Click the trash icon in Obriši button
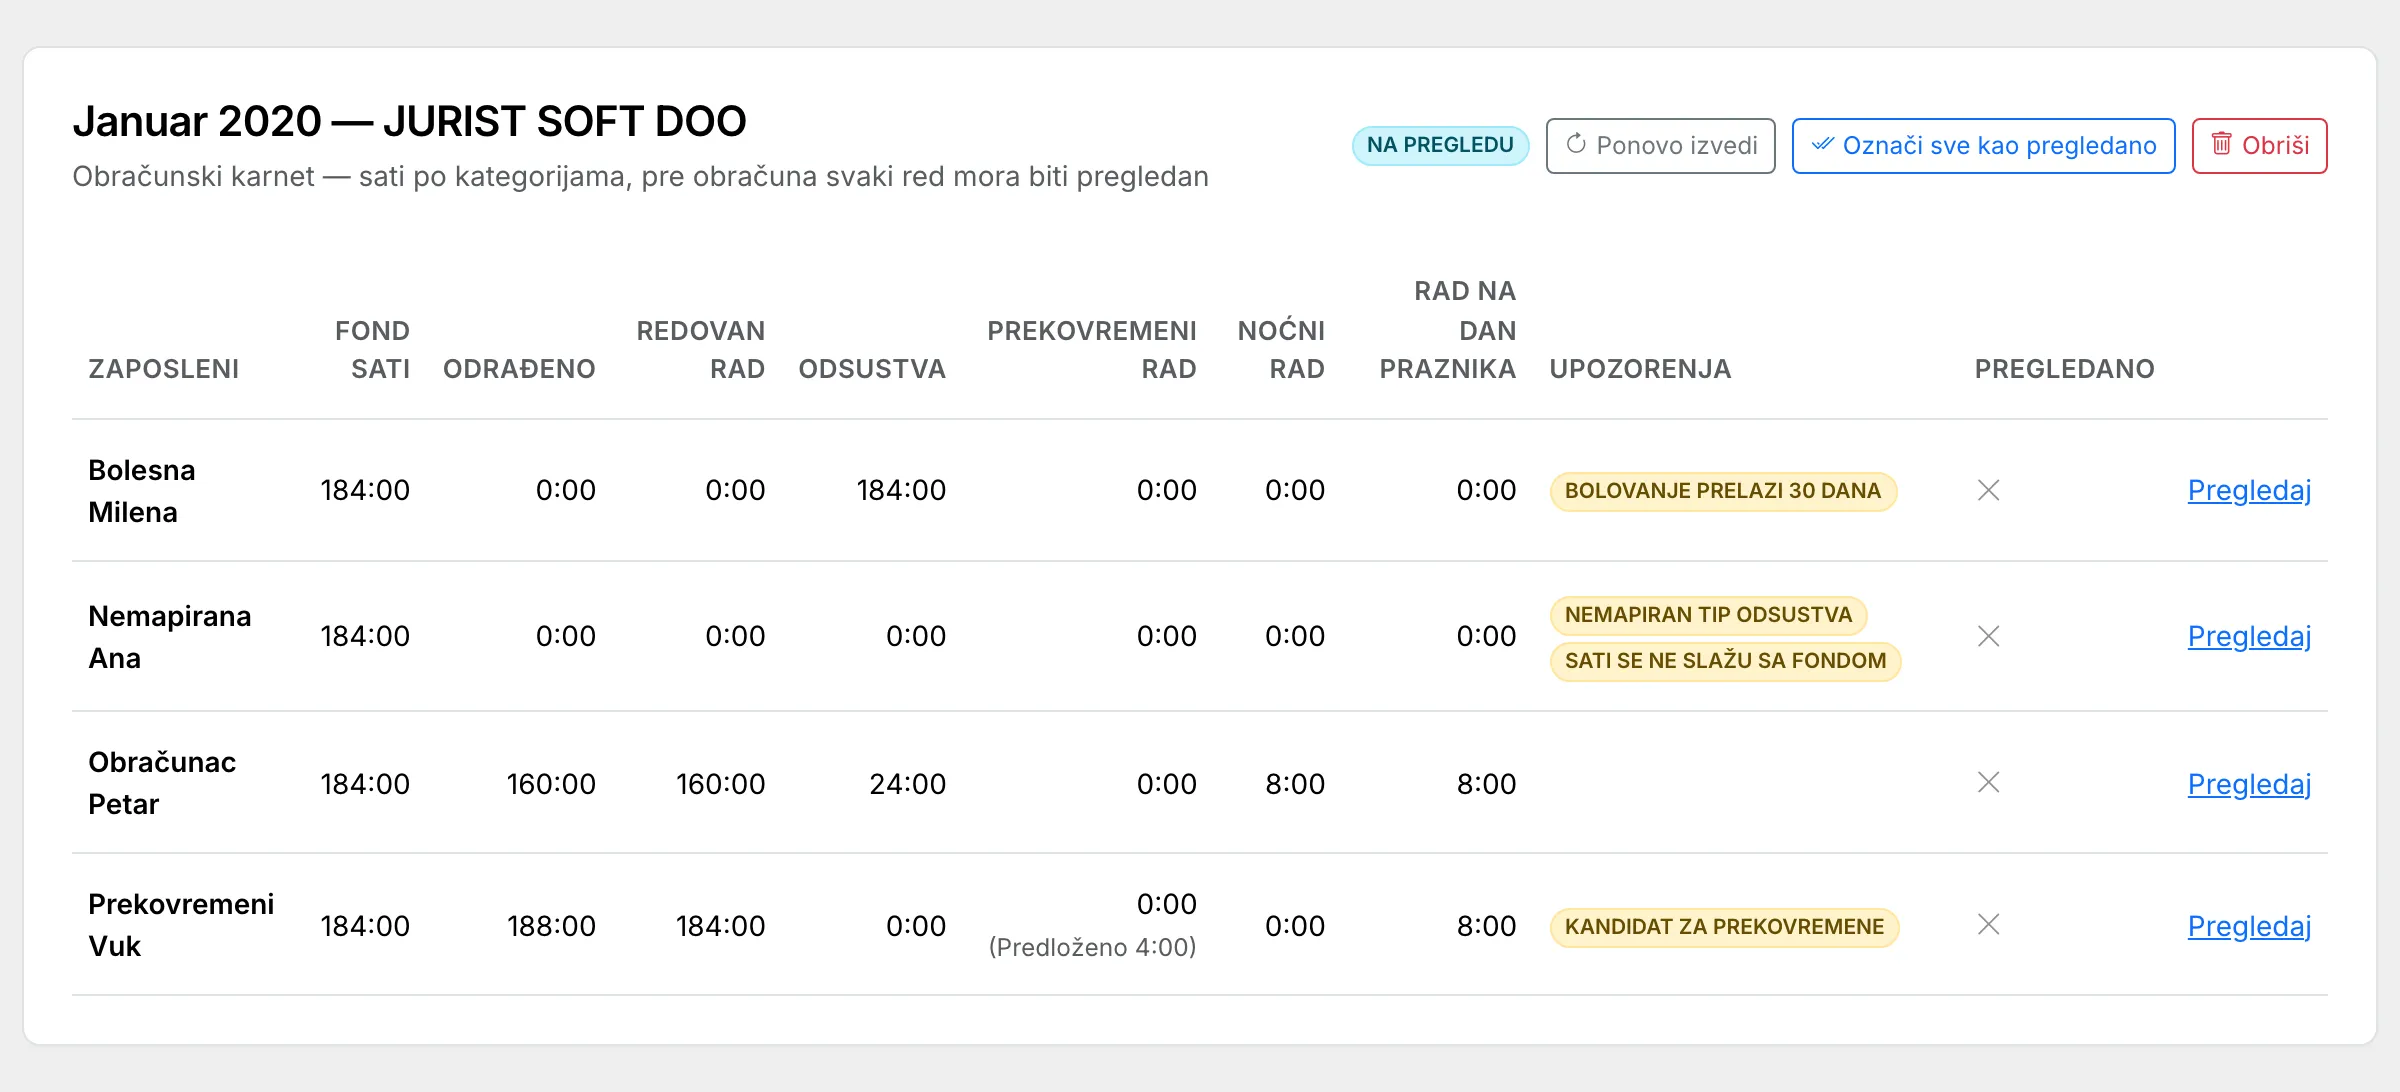Image resolution: width=2400 pixels, height=1092 pixels. coord(2221,144)
